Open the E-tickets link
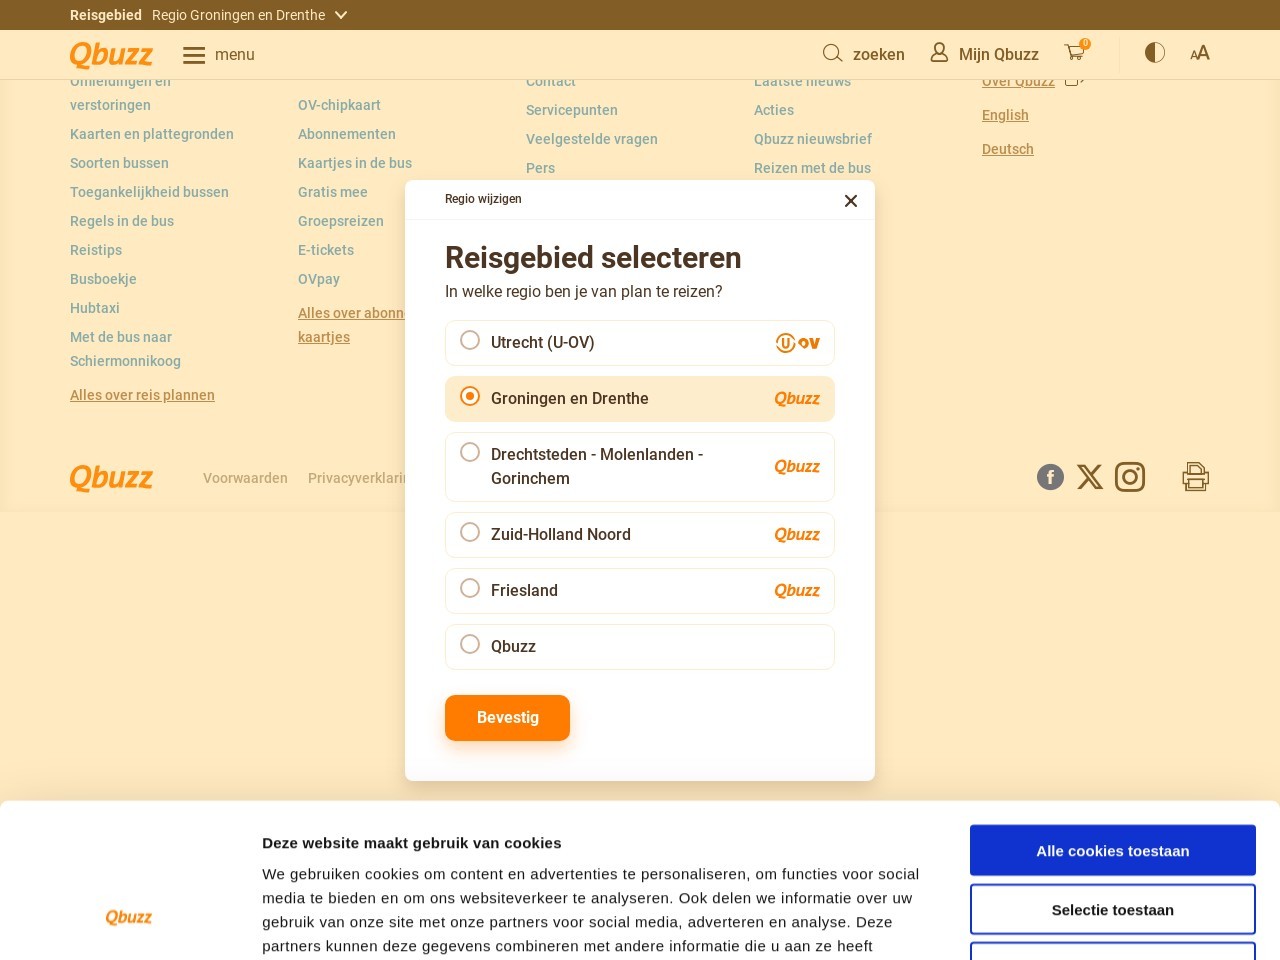The height and width of the screenshot is (960, 1280). [x=326, y=250]
